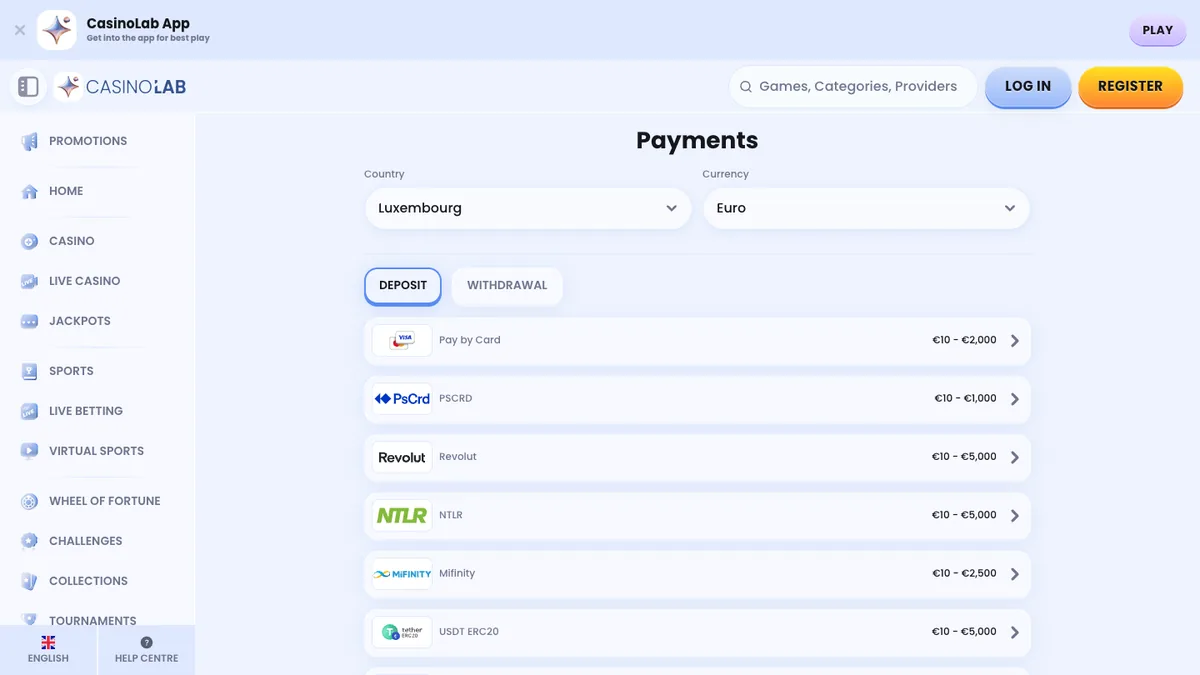Open SPORTS in sidebar

[71, 371]
